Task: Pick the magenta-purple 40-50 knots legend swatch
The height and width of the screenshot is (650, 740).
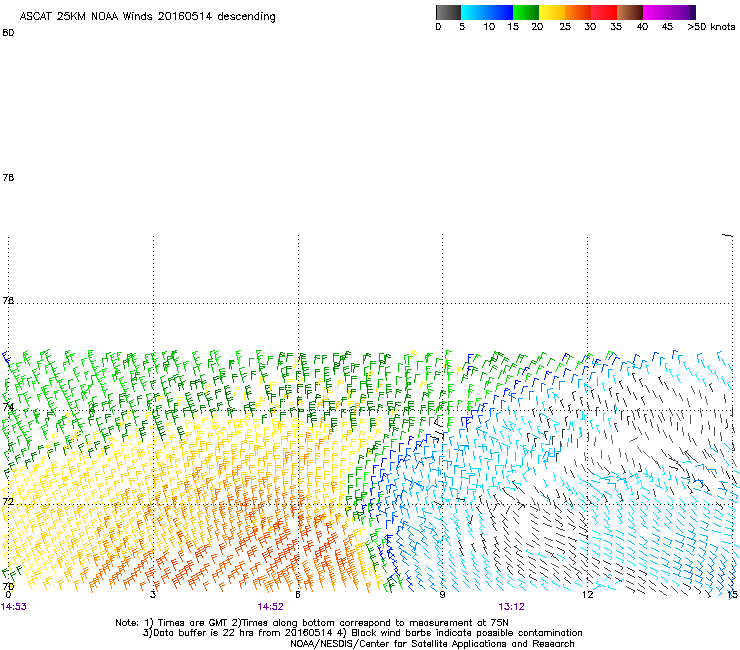Action: click(x=669, y=12)
